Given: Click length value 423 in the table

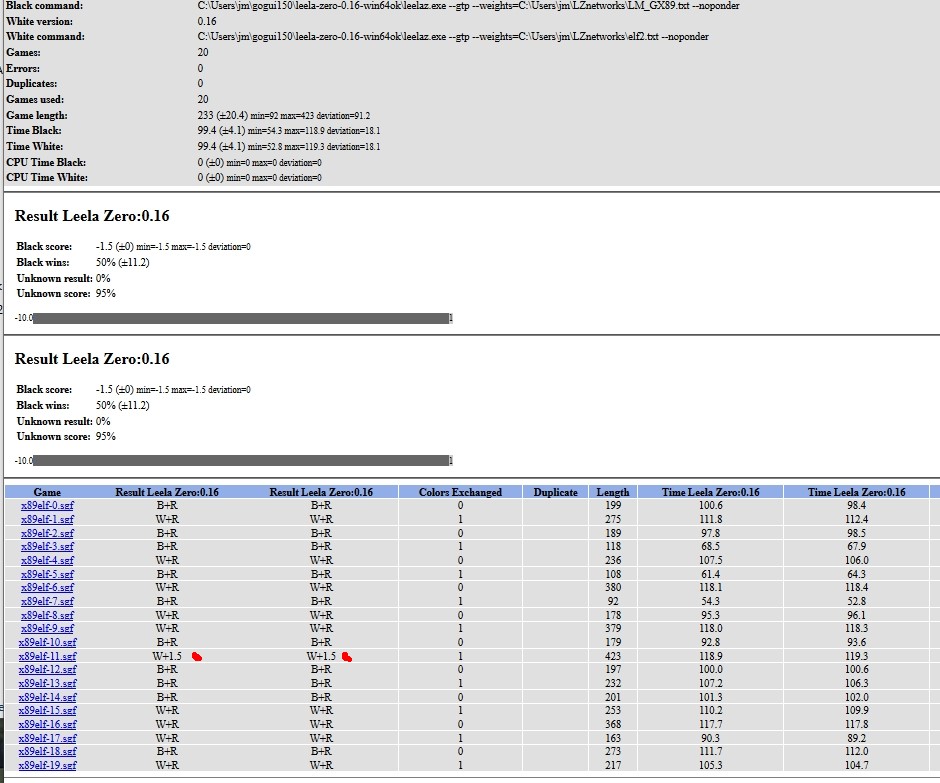Looking at the screenshot, I should point(613,656).
